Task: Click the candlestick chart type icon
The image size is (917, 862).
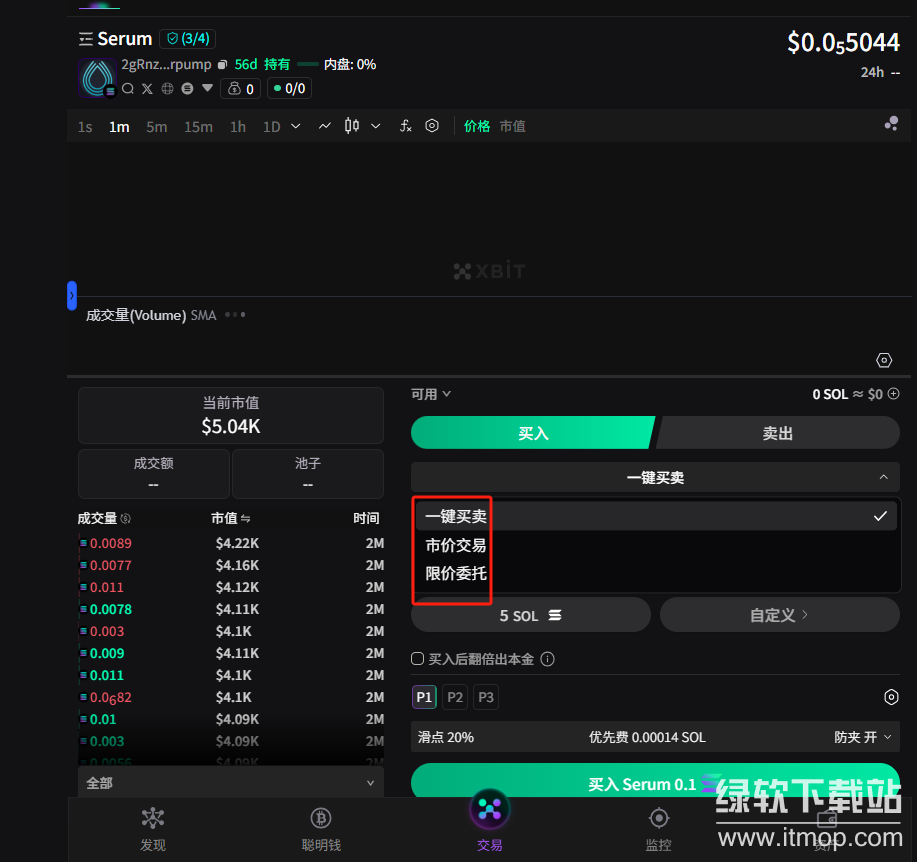Action: click(x=351, y=126)
